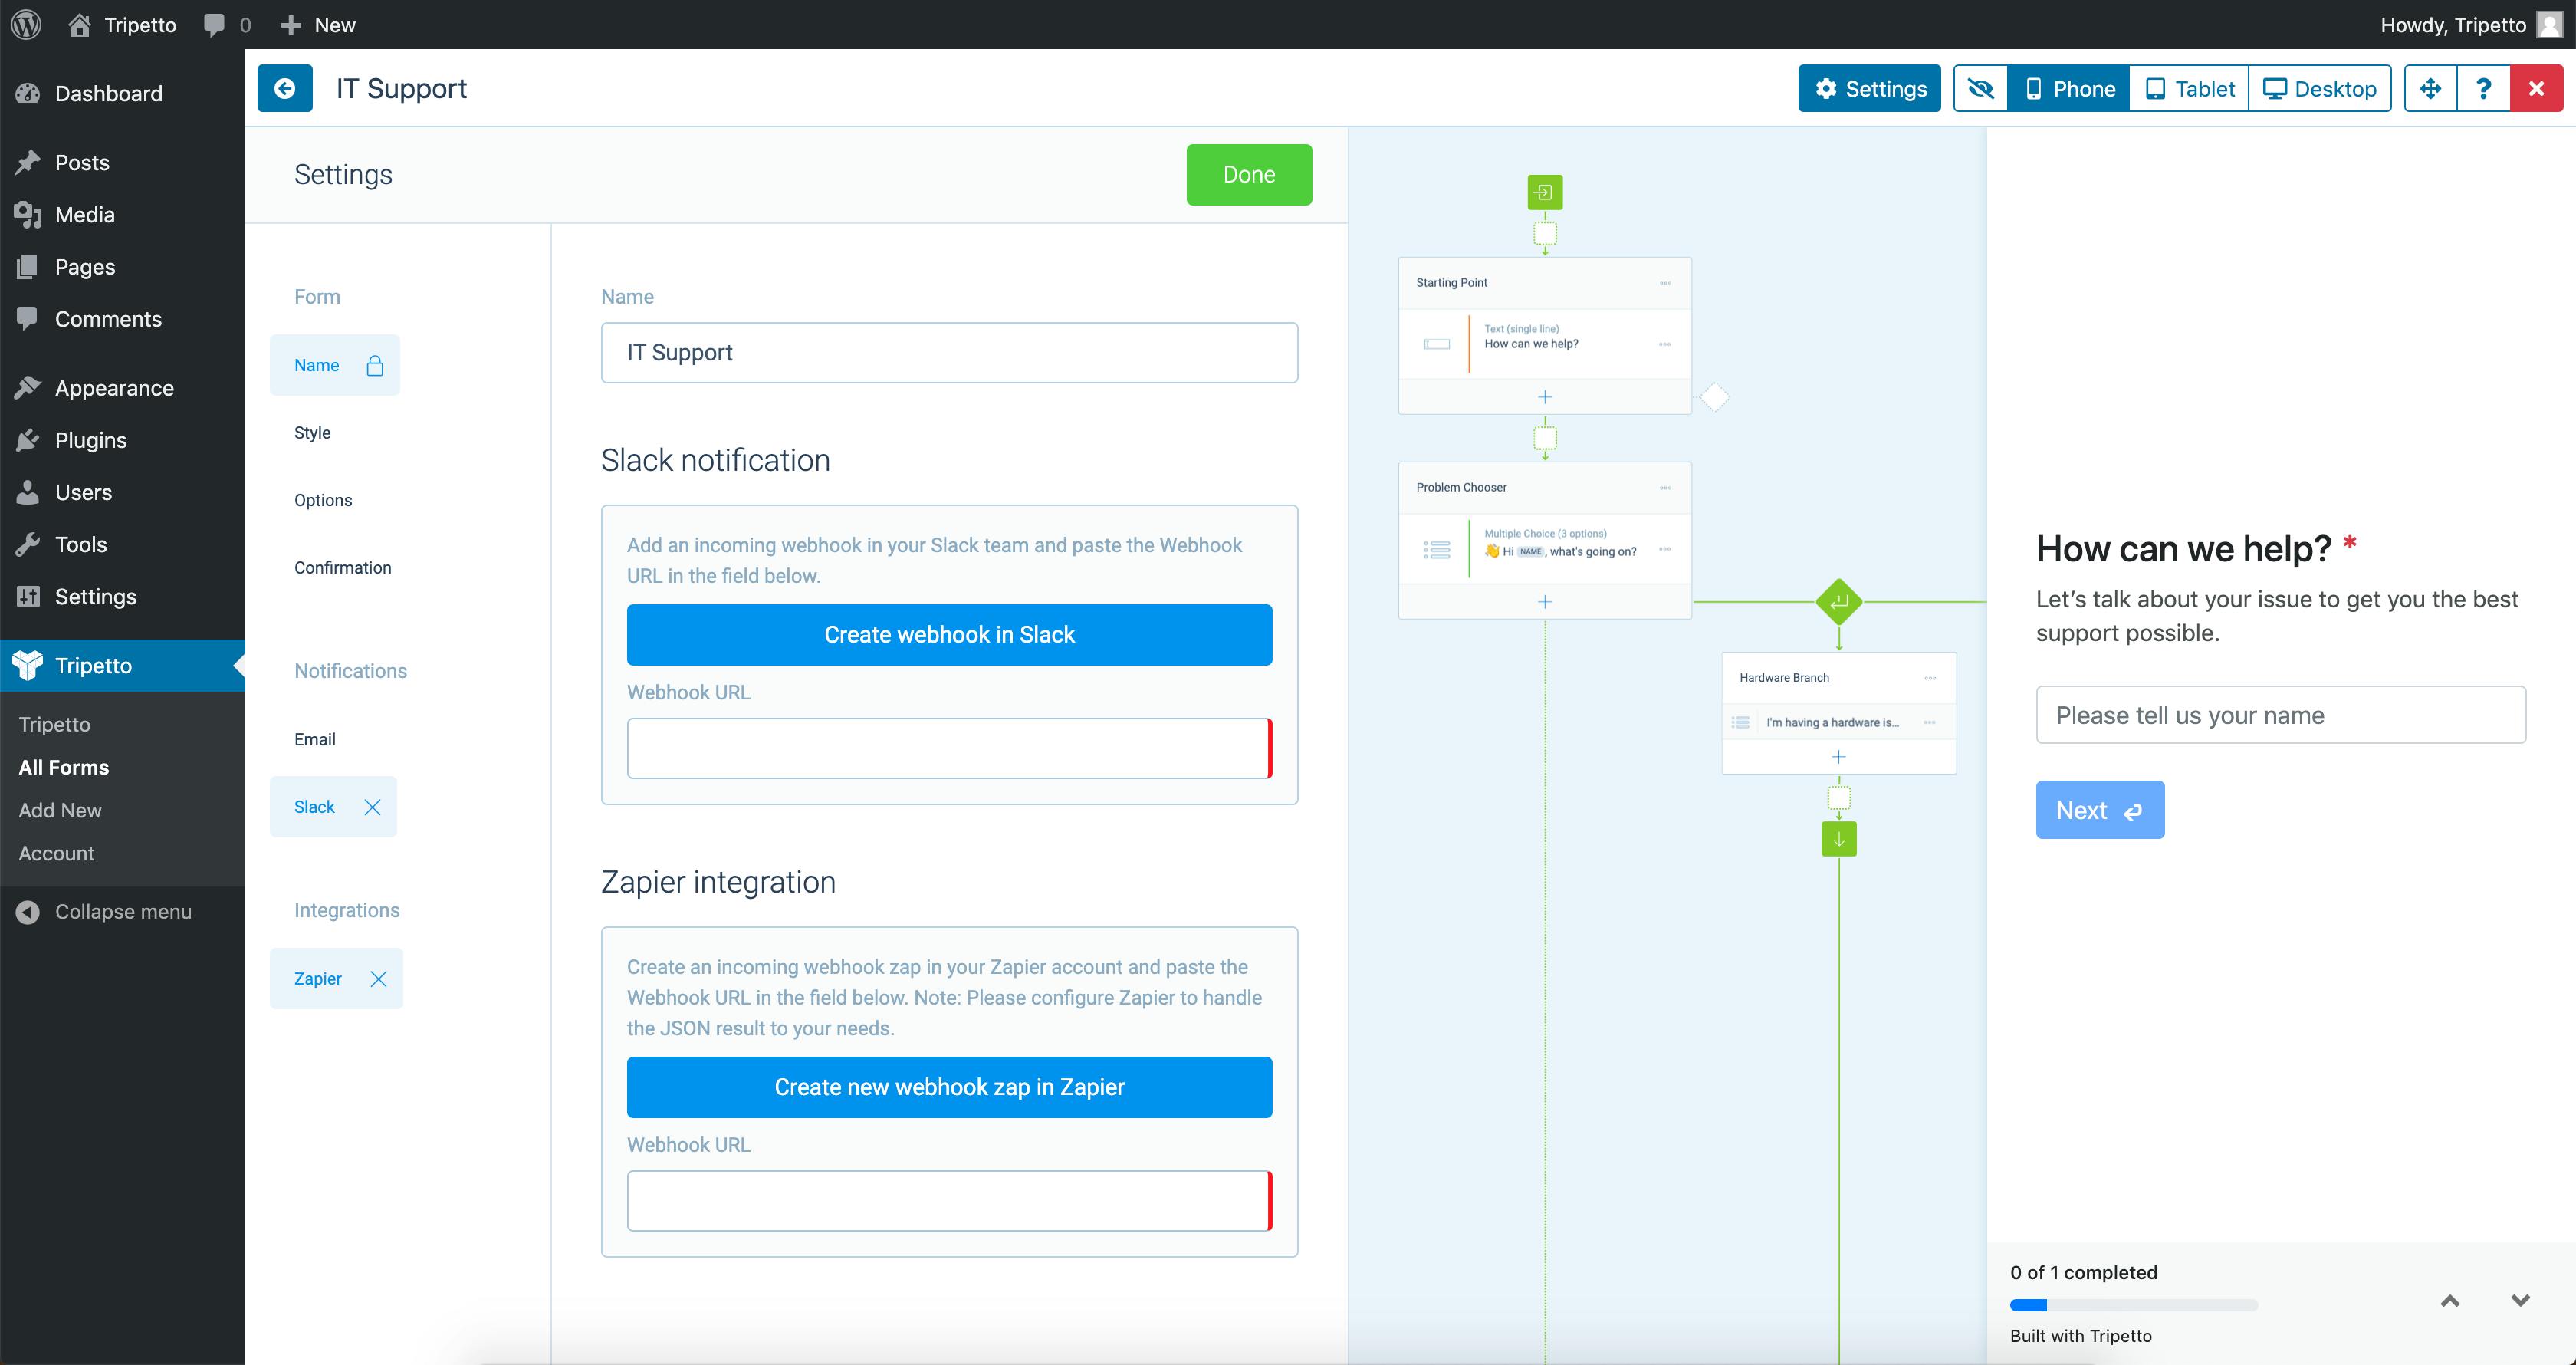Click the Next button in preview
The width and height of the screenshot is (2576, 1365).
pyautogui.click(x=2100, y=810)
